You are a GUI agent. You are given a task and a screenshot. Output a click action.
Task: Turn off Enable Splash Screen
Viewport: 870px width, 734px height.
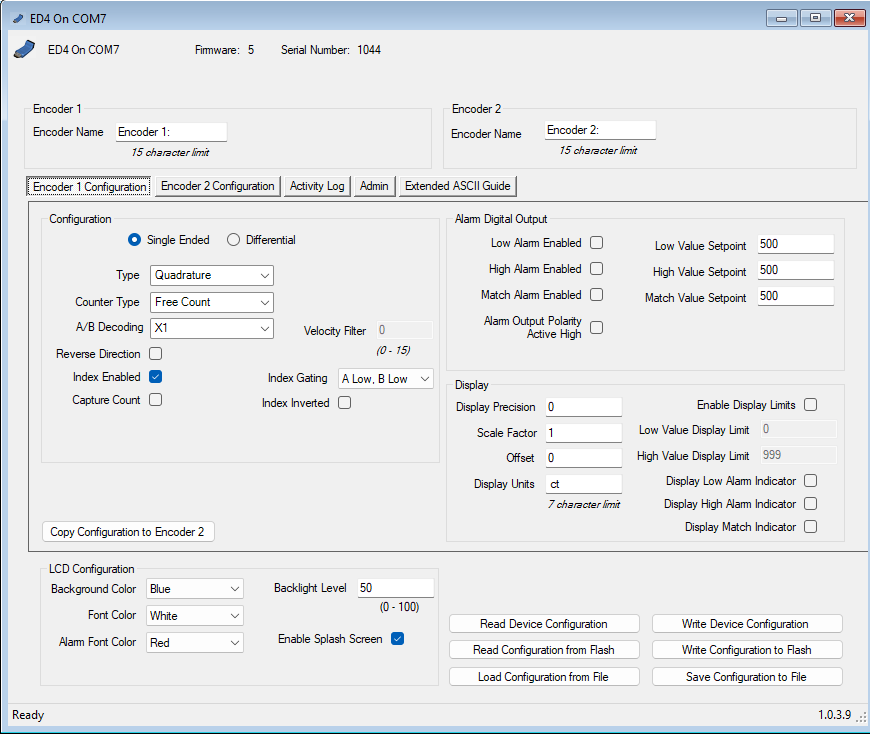[397, 638]
